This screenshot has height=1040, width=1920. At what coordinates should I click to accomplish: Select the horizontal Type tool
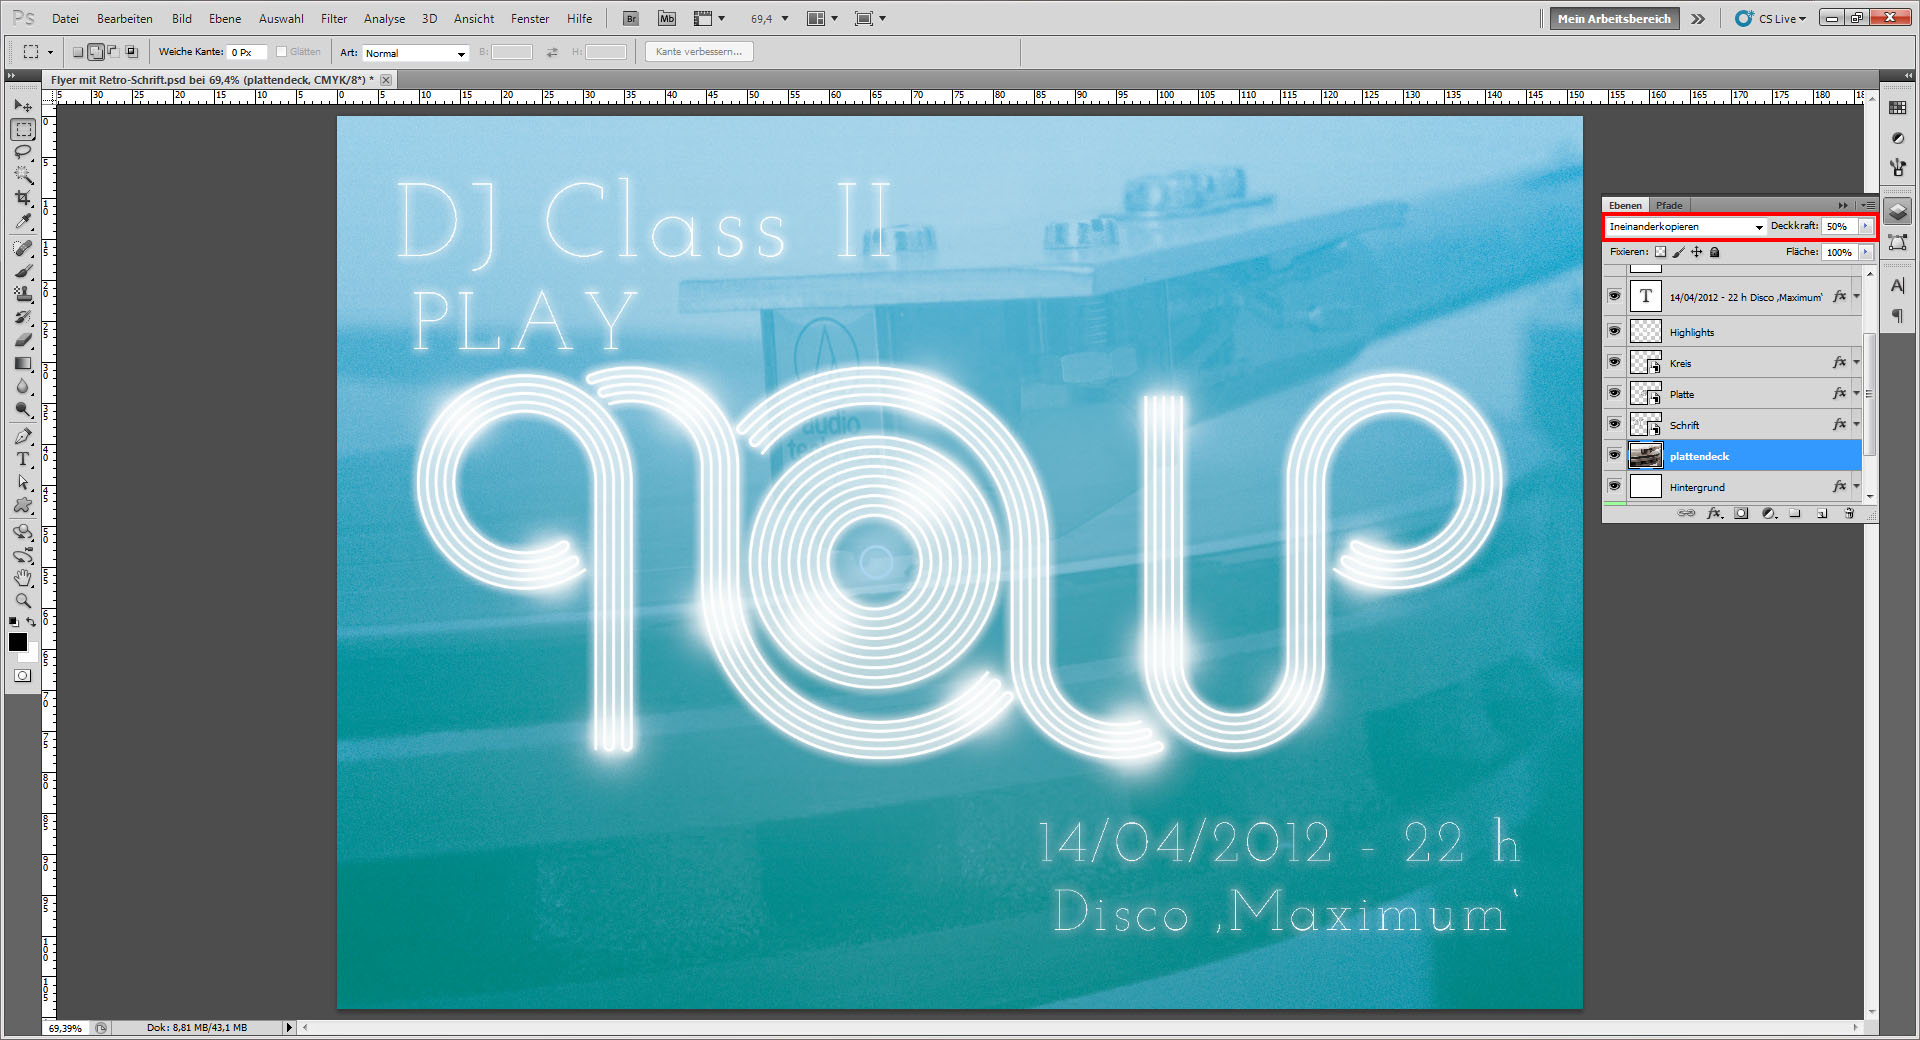tap(23, 459)
